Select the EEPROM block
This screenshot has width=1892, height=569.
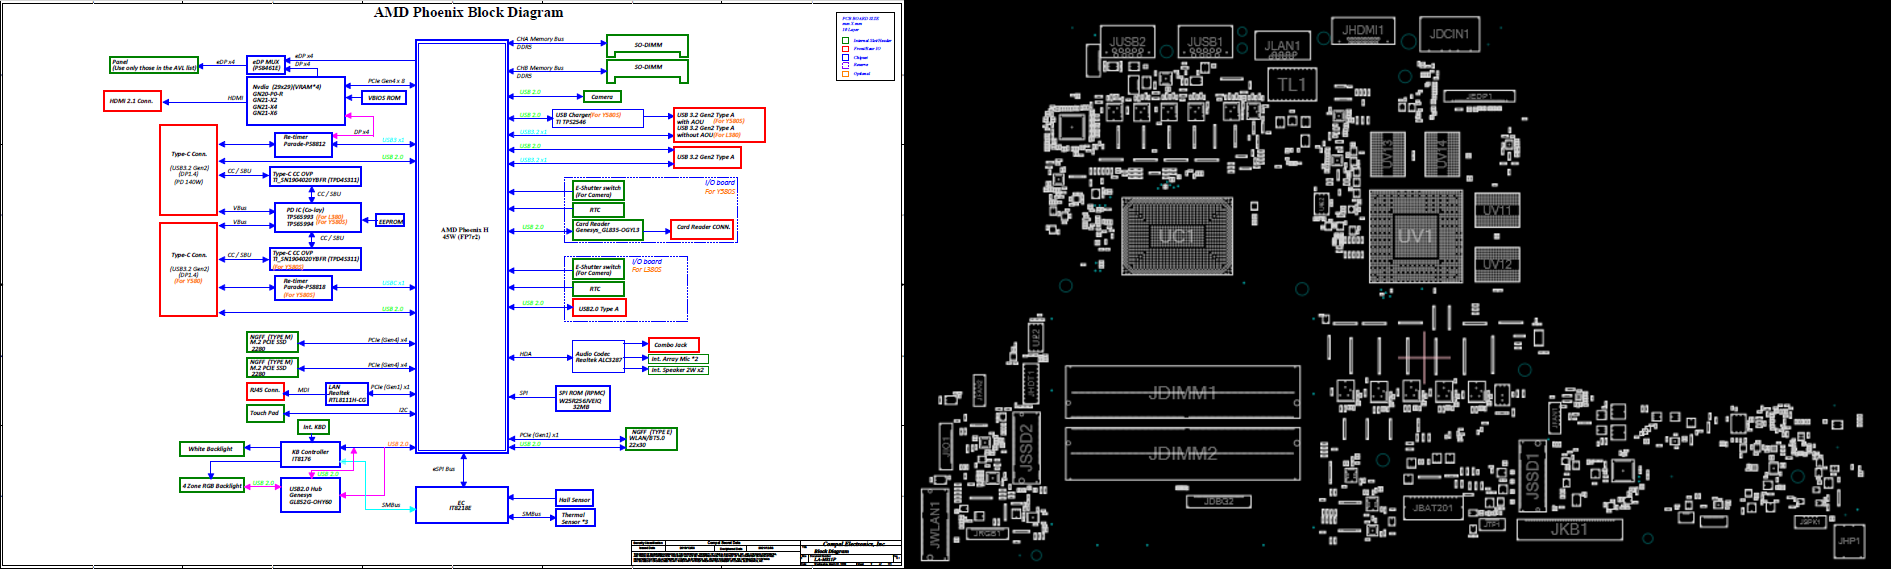[391, 221]
